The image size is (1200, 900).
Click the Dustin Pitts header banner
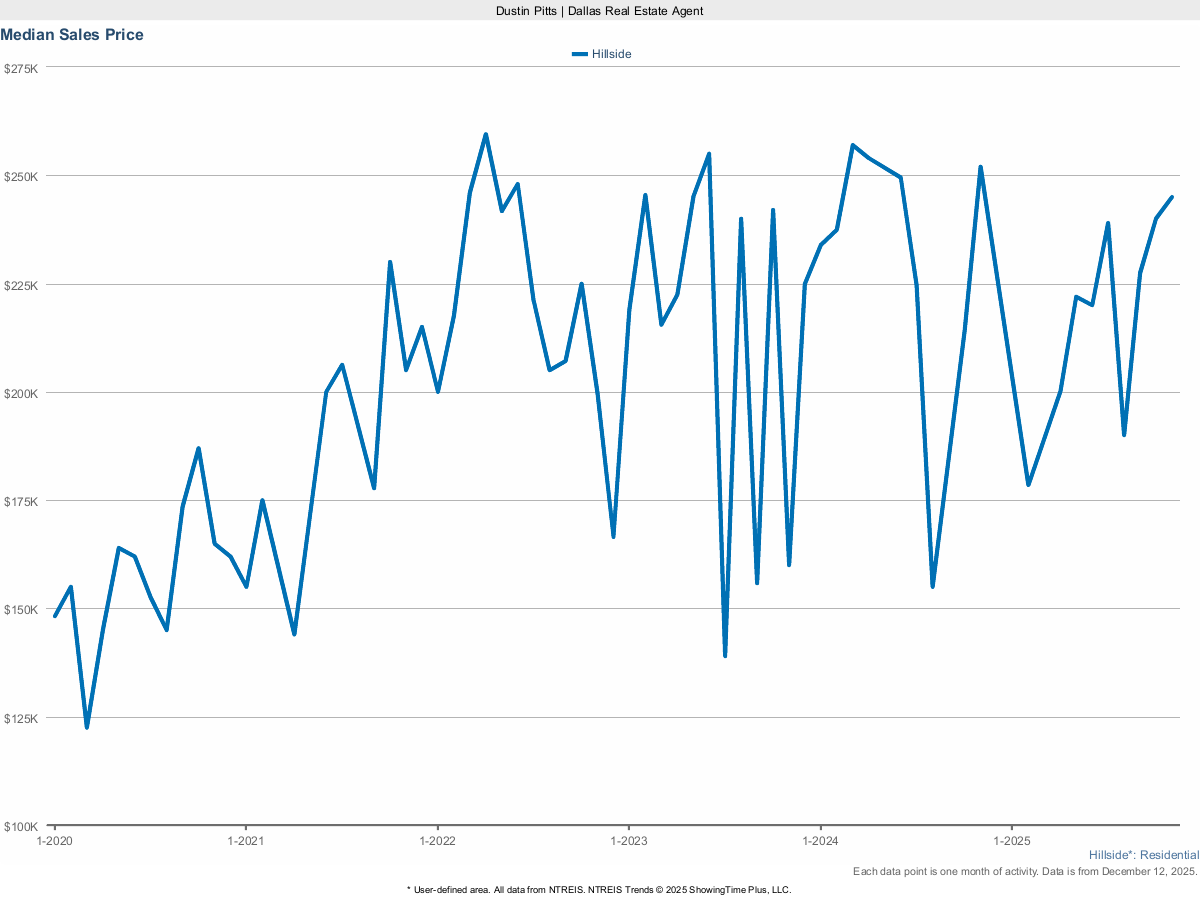coord(600,11)
